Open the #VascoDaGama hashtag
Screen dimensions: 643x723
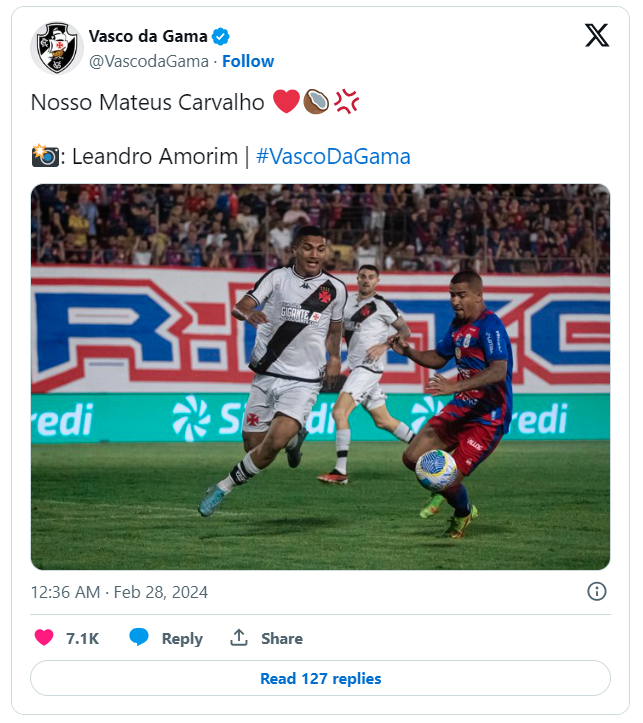[x=333, y=157]
